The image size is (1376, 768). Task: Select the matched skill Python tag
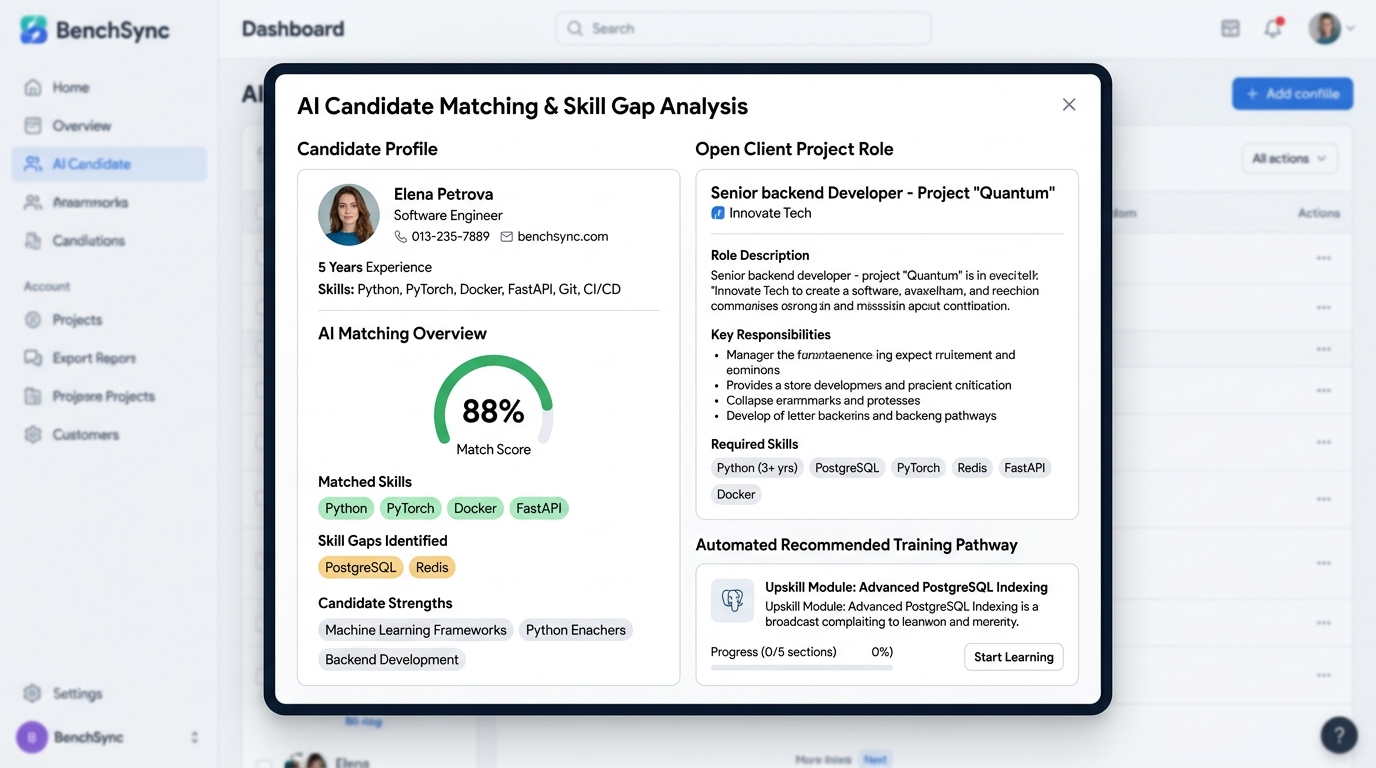tap(346, 508)
